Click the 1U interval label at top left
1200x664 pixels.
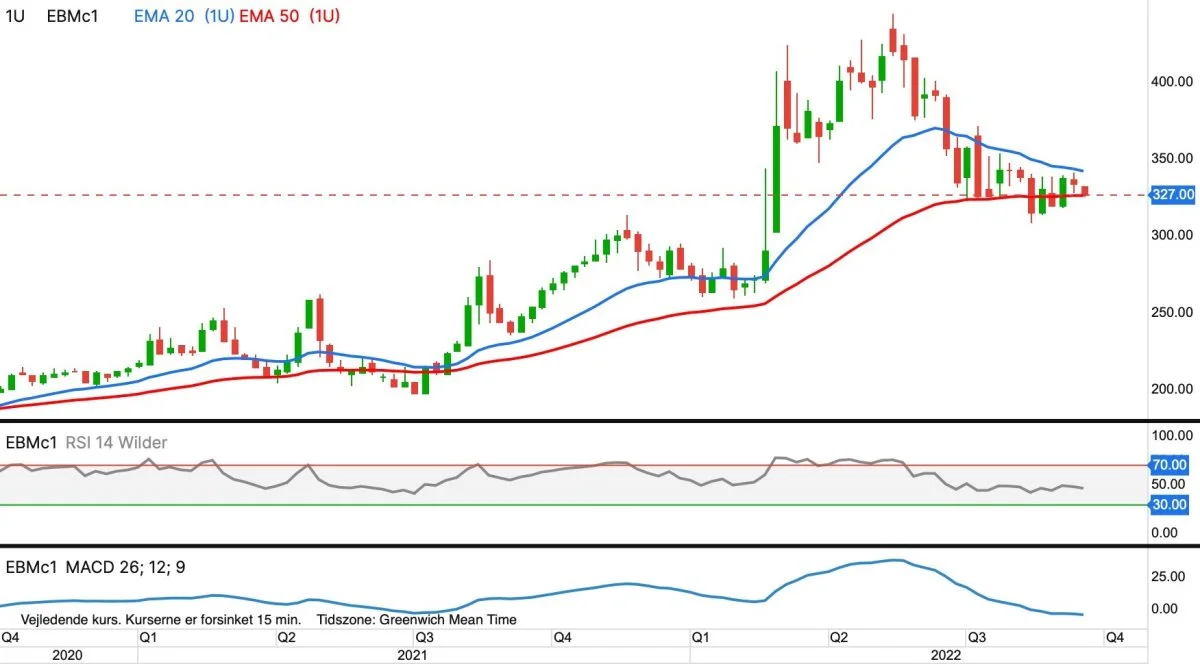[16, 16]
